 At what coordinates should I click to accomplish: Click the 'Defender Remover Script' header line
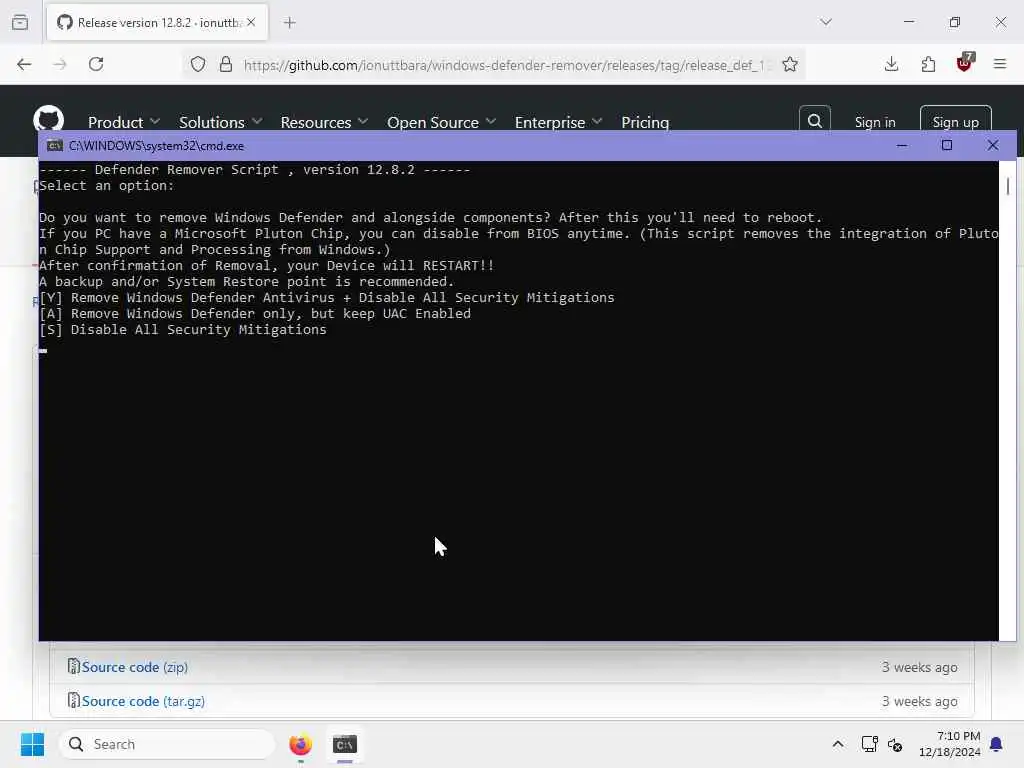[255, 170]
